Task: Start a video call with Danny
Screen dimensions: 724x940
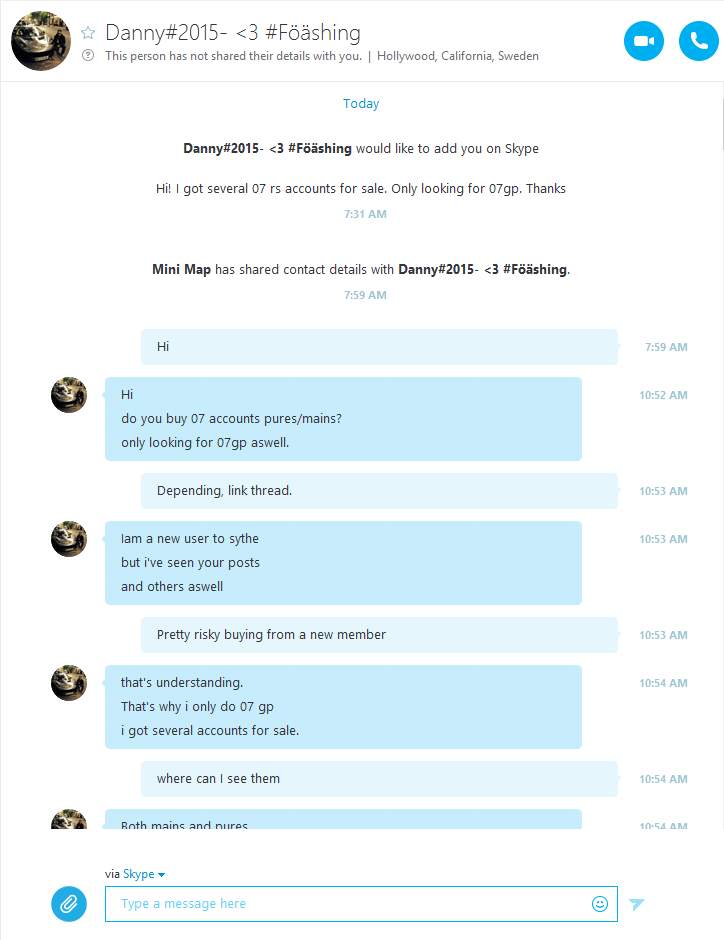Action: pos(644,41)
